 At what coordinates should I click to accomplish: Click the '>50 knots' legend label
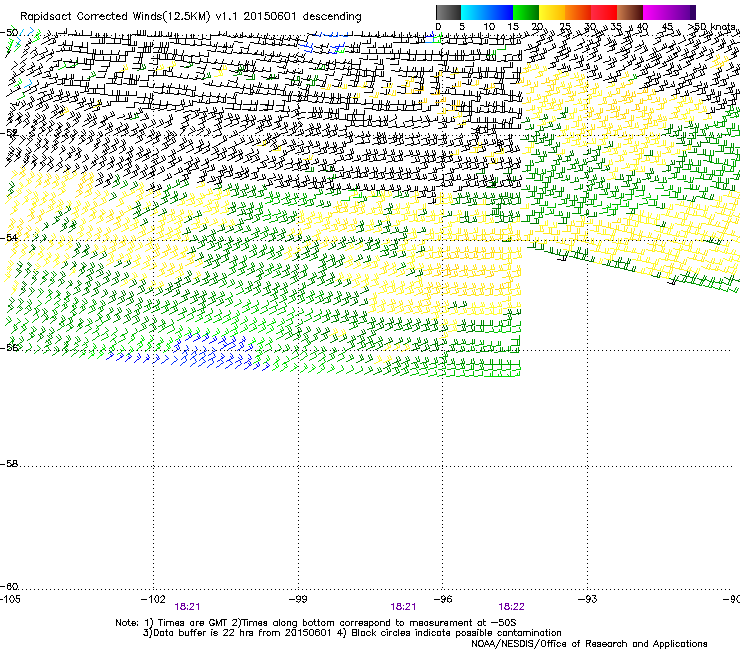coord(711,27)
